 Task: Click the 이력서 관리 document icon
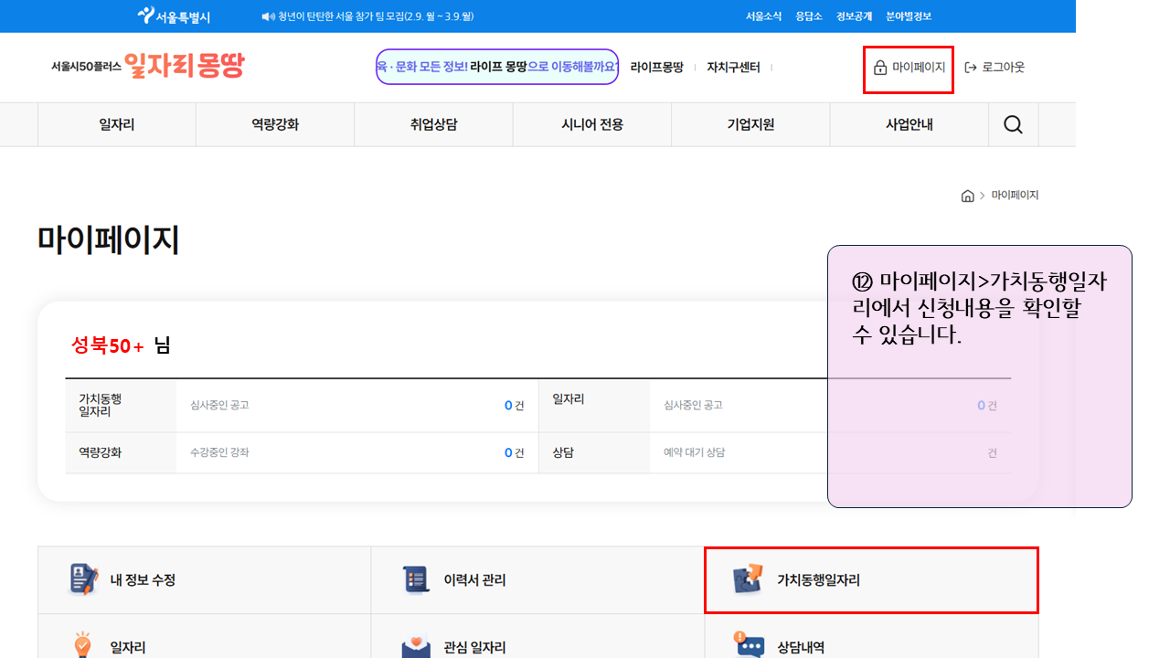tap(415, 580)
